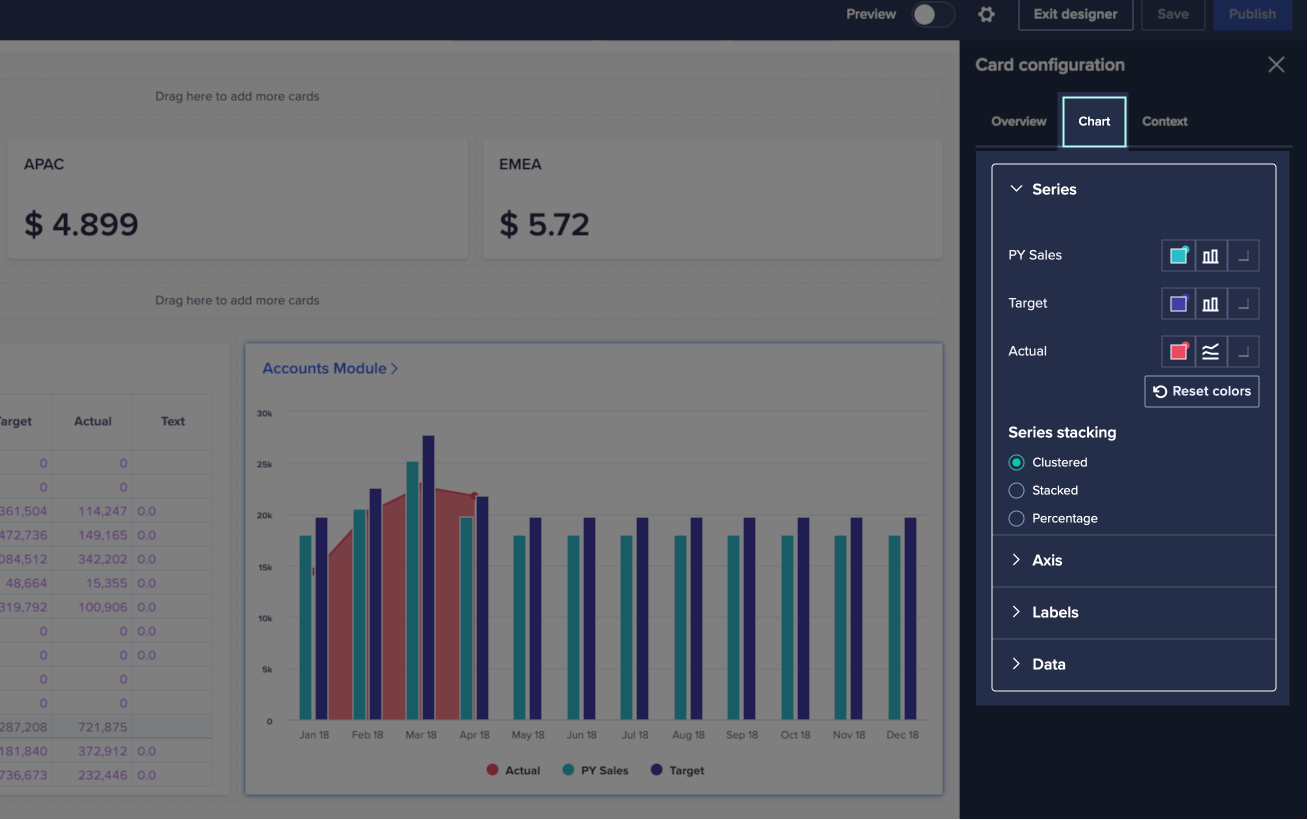The height and width of the screenshot is (820, 1308).
Task: Close the Card configuration panel
Action: (x=1276, y=64)
